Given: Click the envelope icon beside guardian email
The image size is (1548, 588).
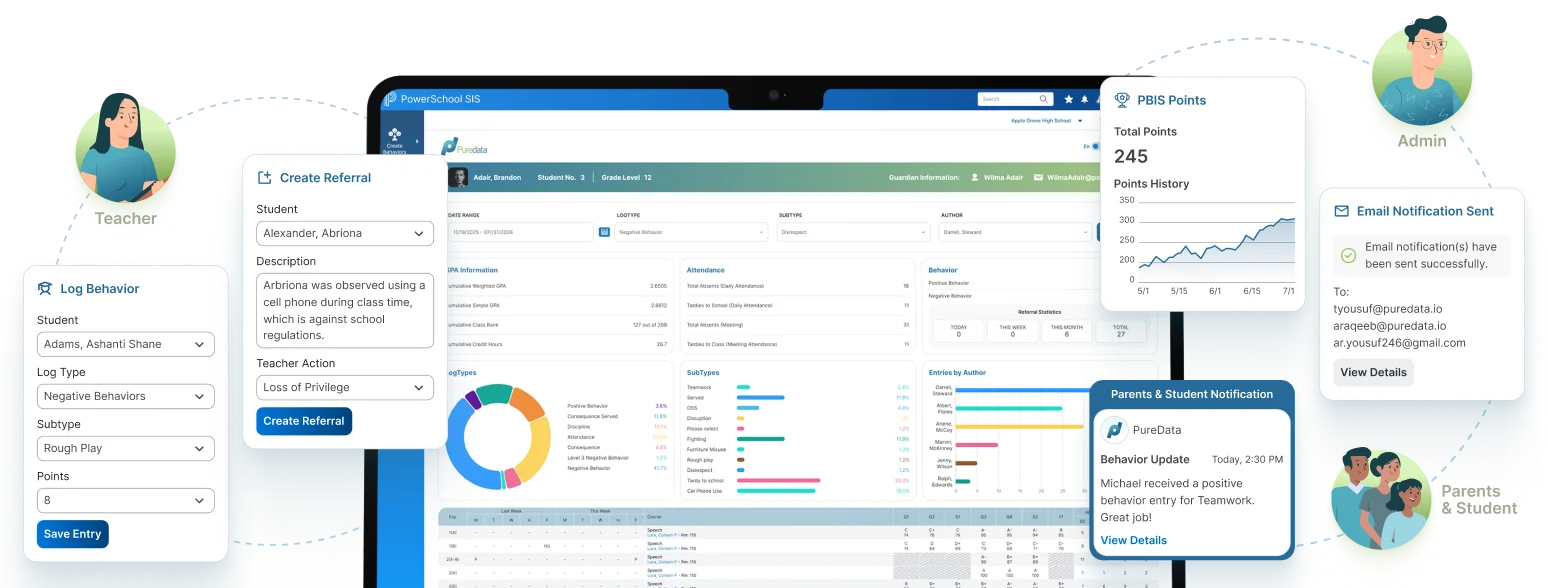Looking at the screenshot, I should [x=1038, y=177].
